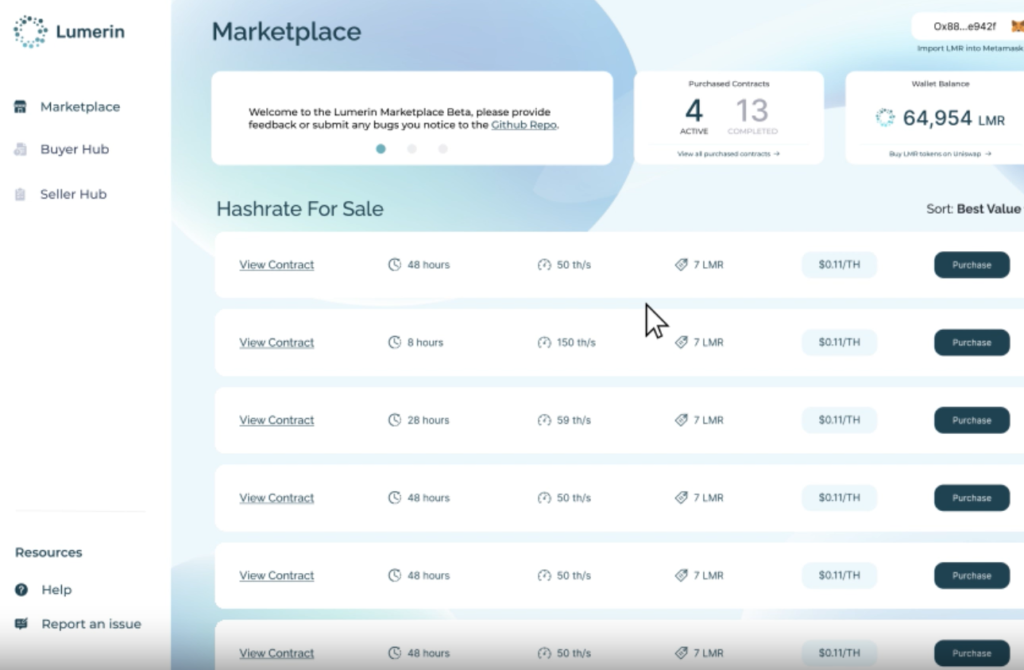Click the Buyer Hub sidebar icon
Viewport: 1024px width, 670px height.
(20, 150)
